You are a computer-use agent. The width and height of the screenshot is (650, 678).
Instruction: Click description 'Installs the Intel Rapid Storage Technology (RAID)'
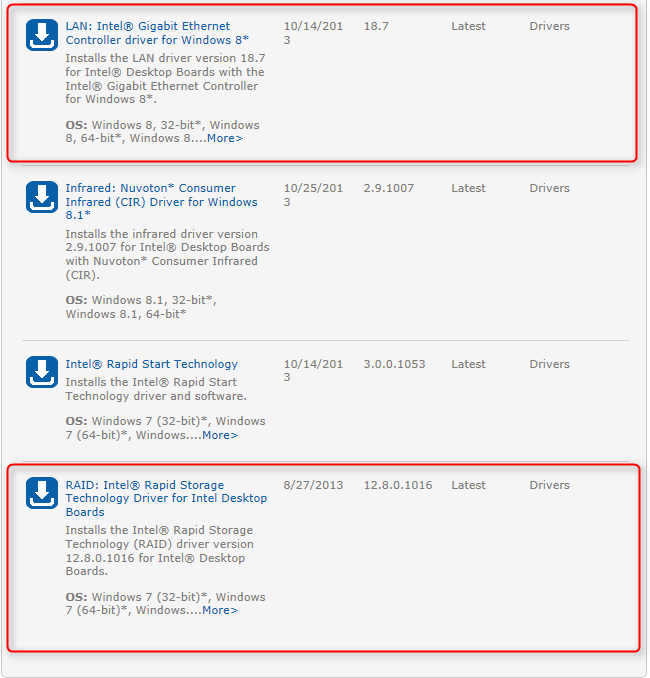pyautogui.click(x=160, y=550)
